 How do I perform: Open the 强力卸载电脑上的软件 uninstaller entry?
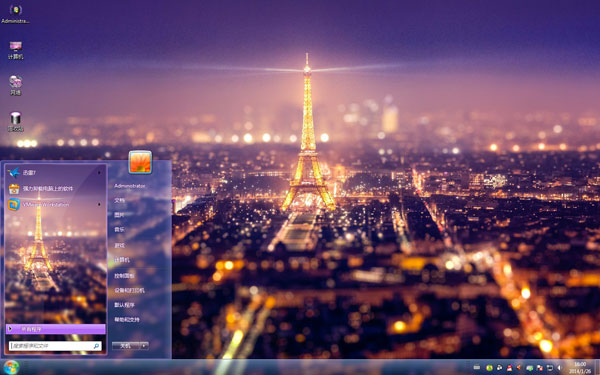coord(56,189)
